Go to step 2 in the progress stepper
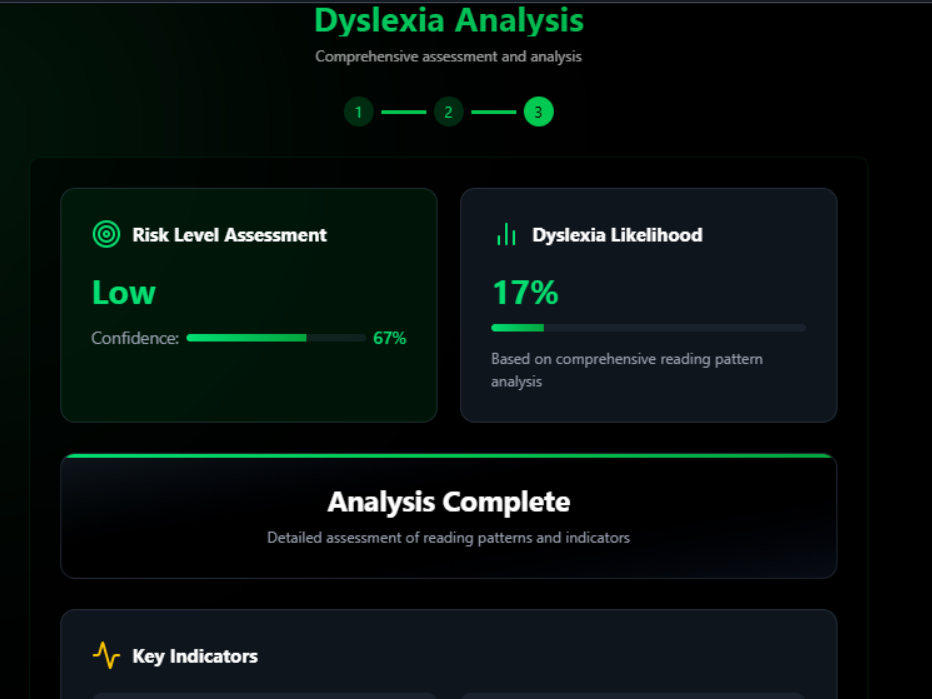The image size is (932, 699). click(x=449, y=112)
